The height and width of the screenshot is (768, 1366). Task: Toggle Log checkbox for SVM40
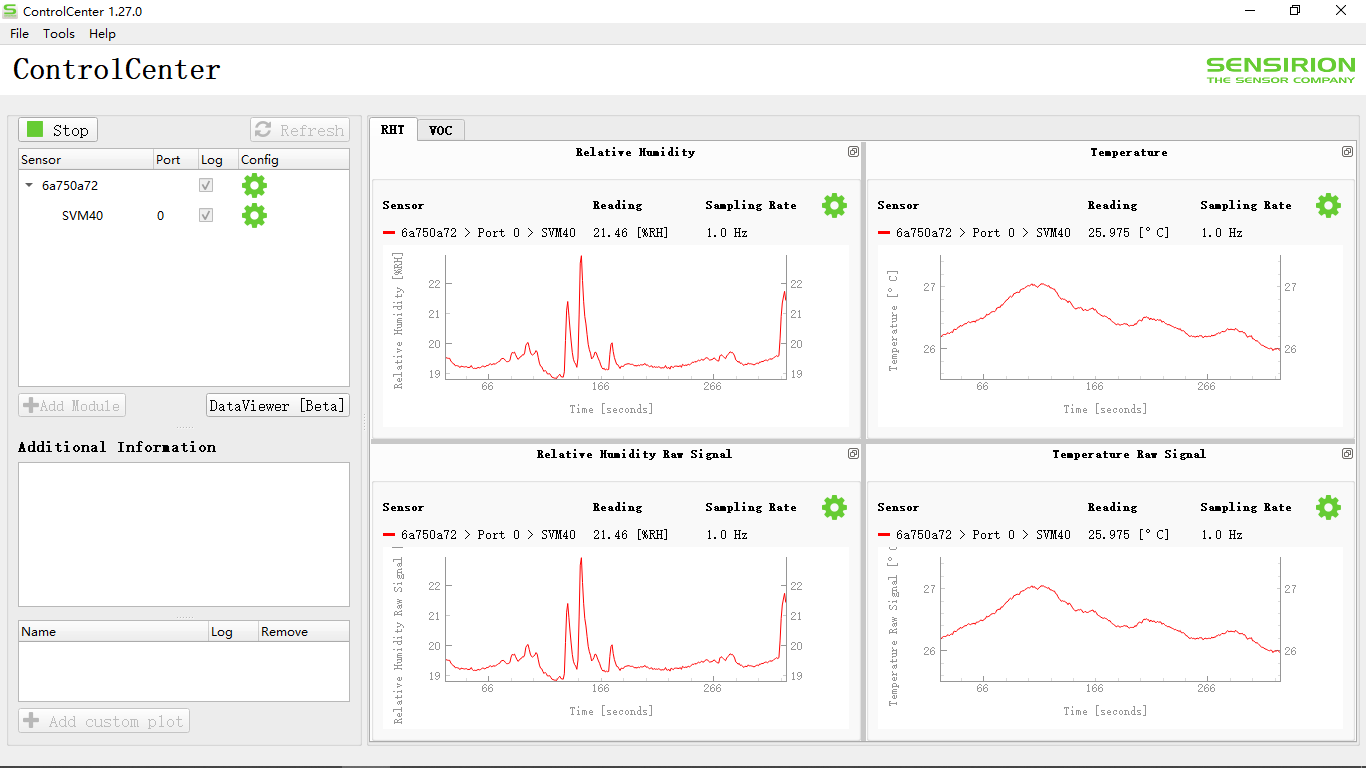206,215
